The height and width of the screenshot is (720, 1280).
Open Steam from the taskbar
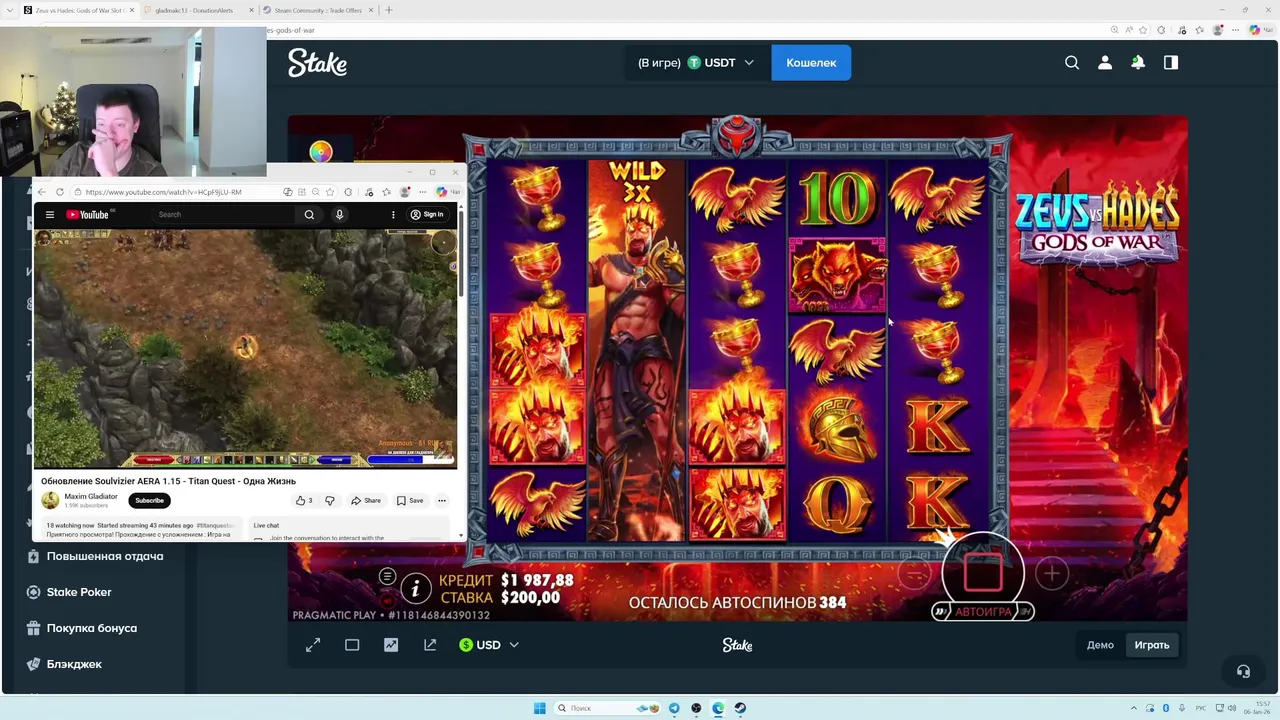click(x=740, y=708)
